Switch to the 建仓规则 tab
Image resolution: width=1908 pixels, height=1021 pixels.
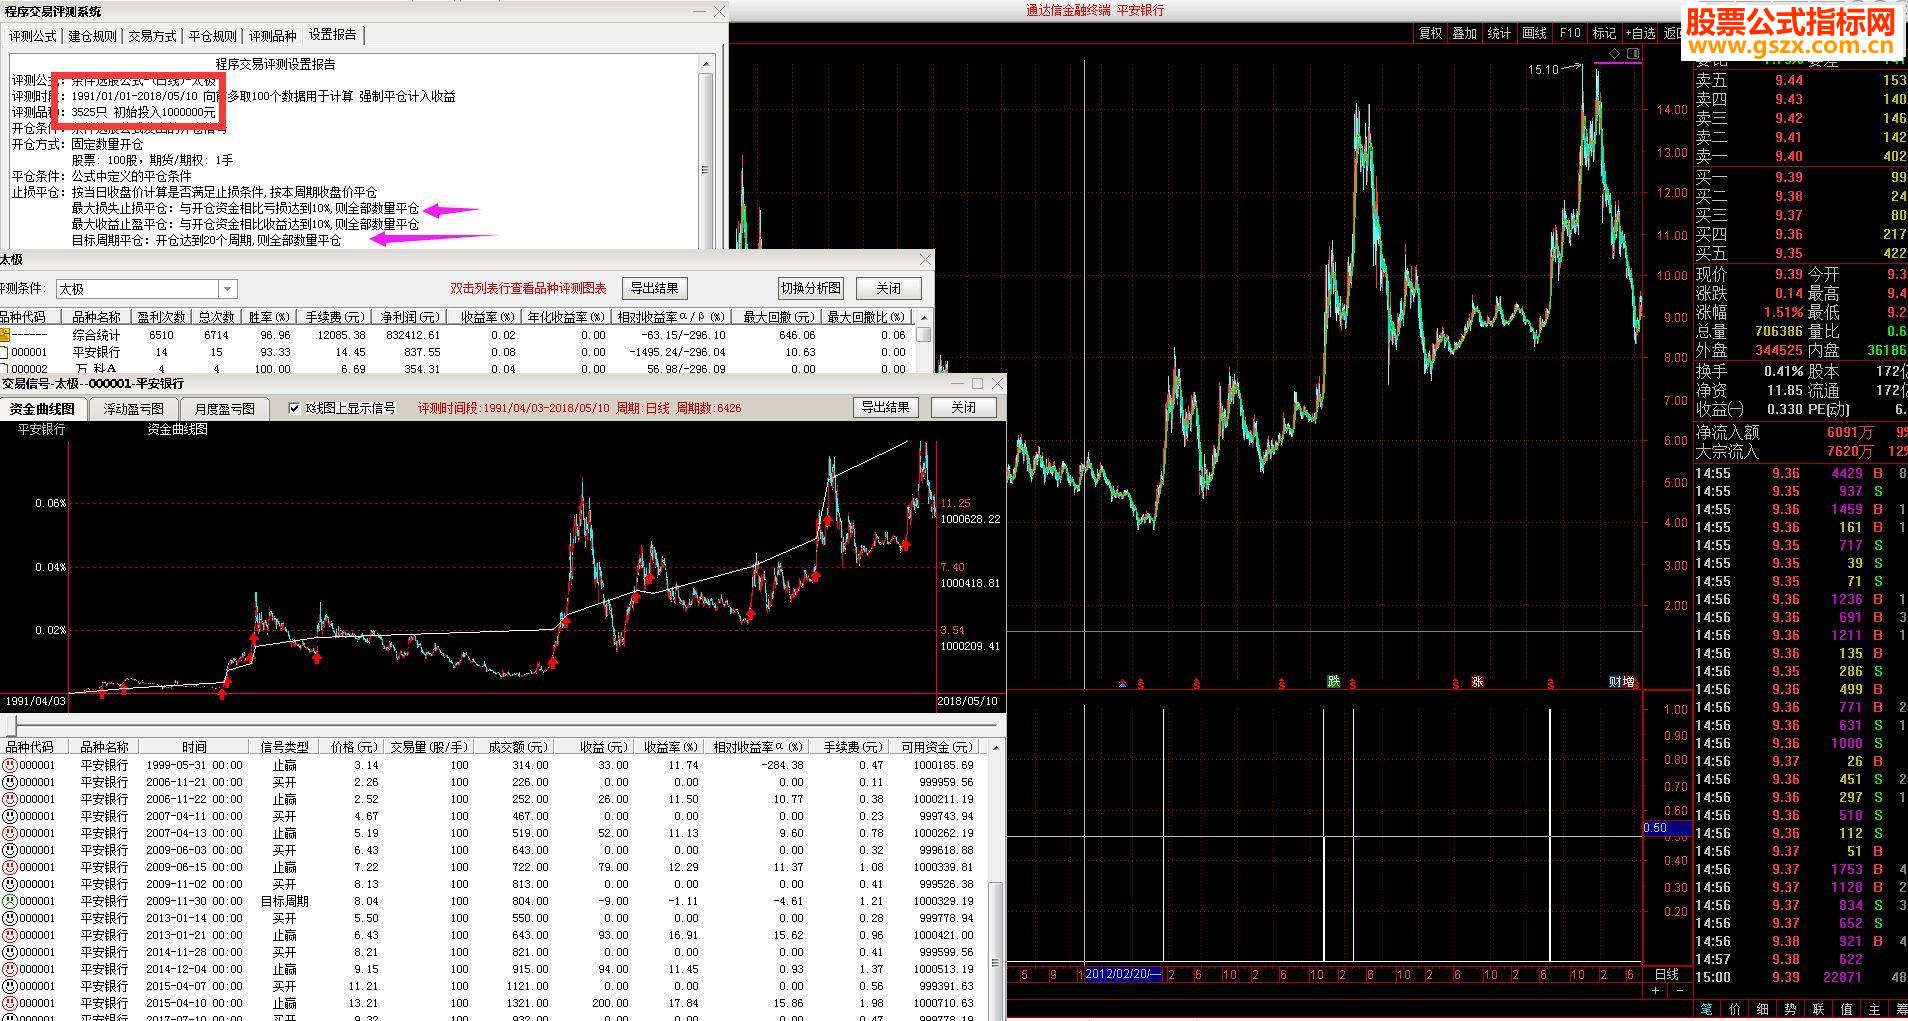pos(93,36)
